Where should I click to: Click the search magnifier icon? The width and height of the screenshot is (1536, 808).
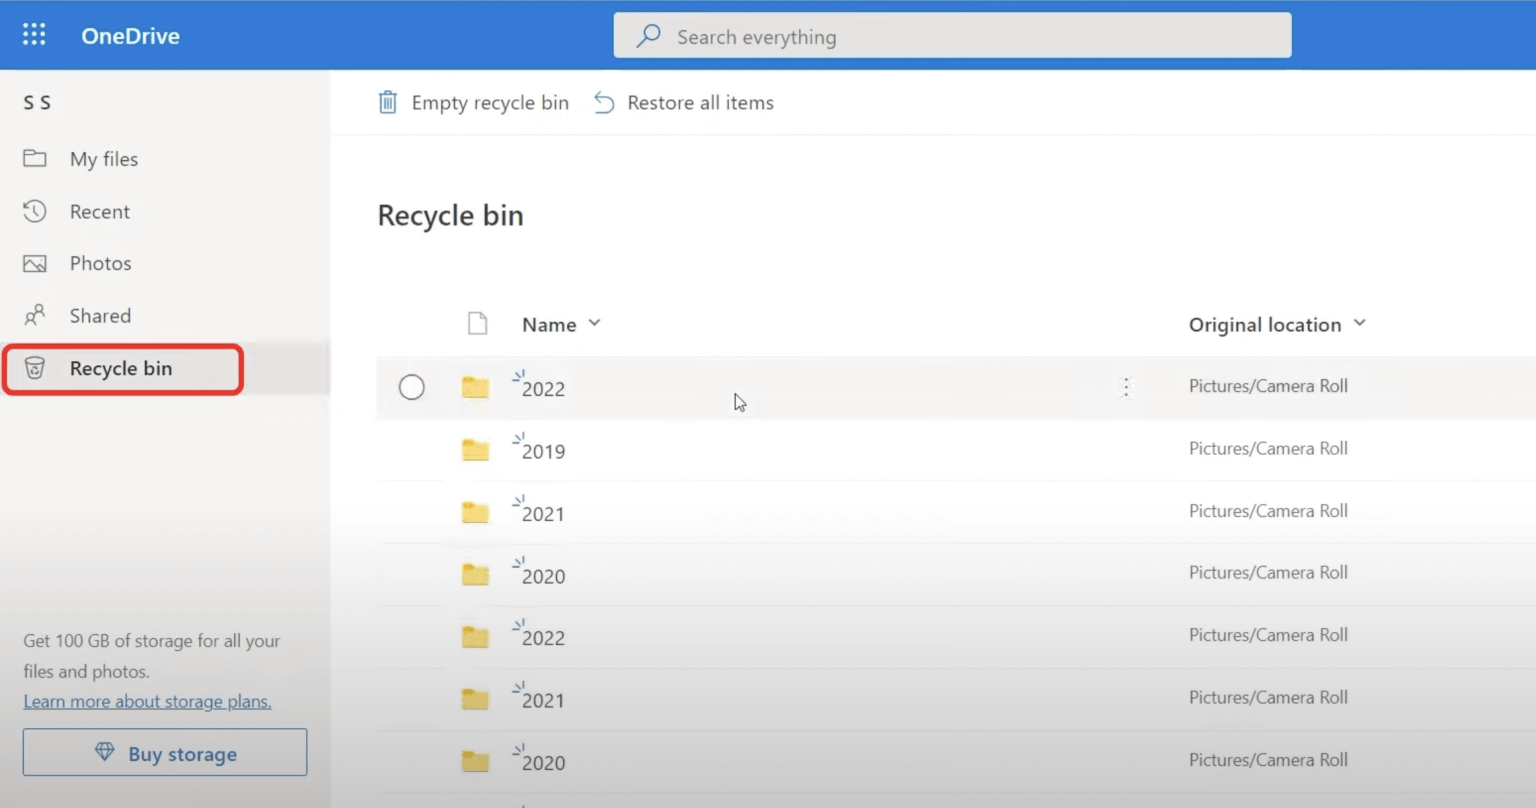tap(648, 35)
